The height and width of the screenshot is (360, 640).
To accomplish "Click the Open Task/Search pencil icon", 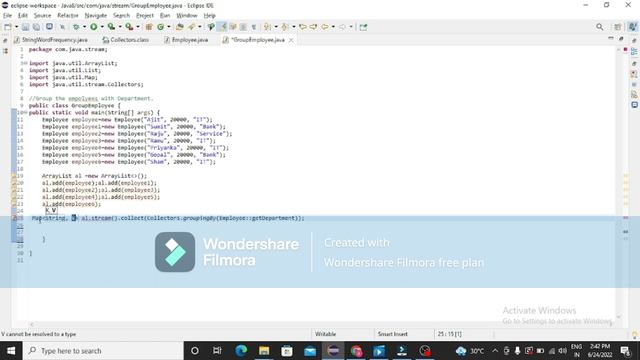I will click(x=191, y=27).
